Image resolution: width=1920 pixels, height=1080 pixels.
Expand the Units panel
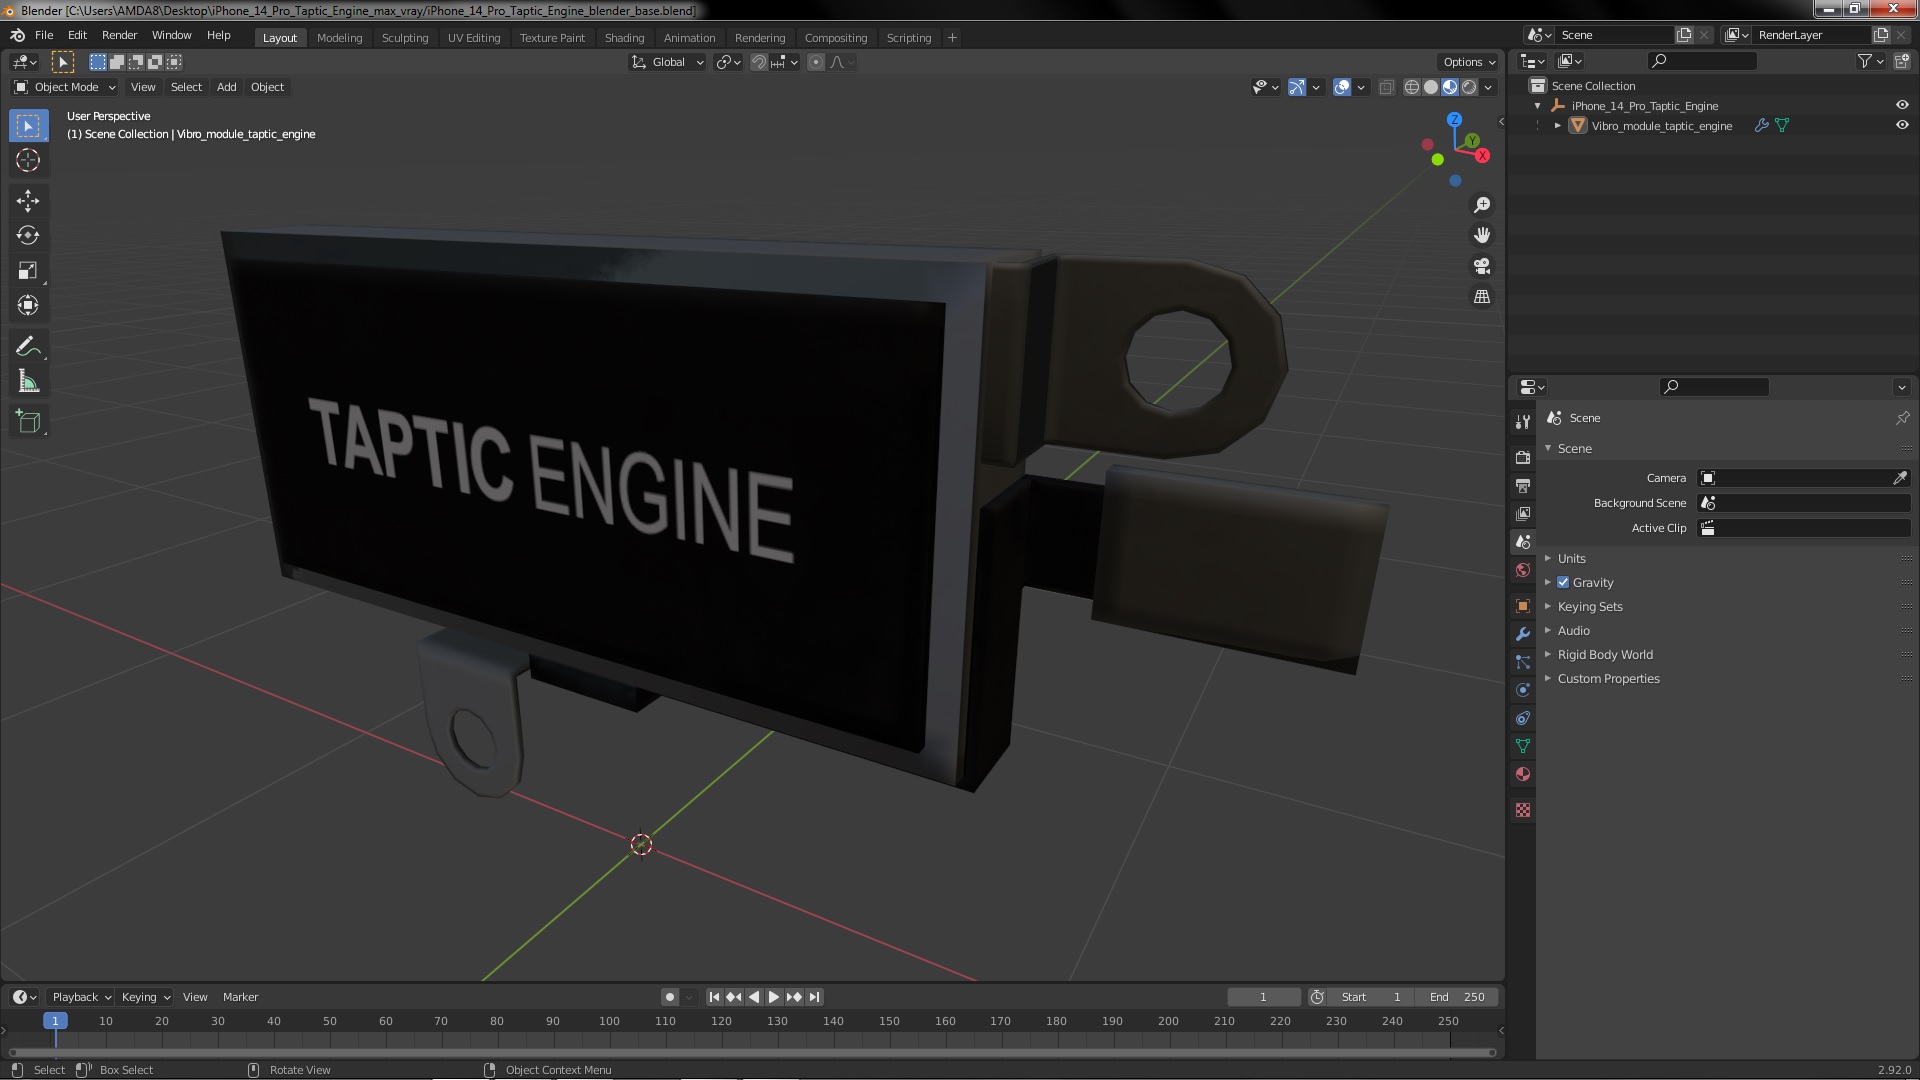pyautogui.click(x=1571, y=558)
